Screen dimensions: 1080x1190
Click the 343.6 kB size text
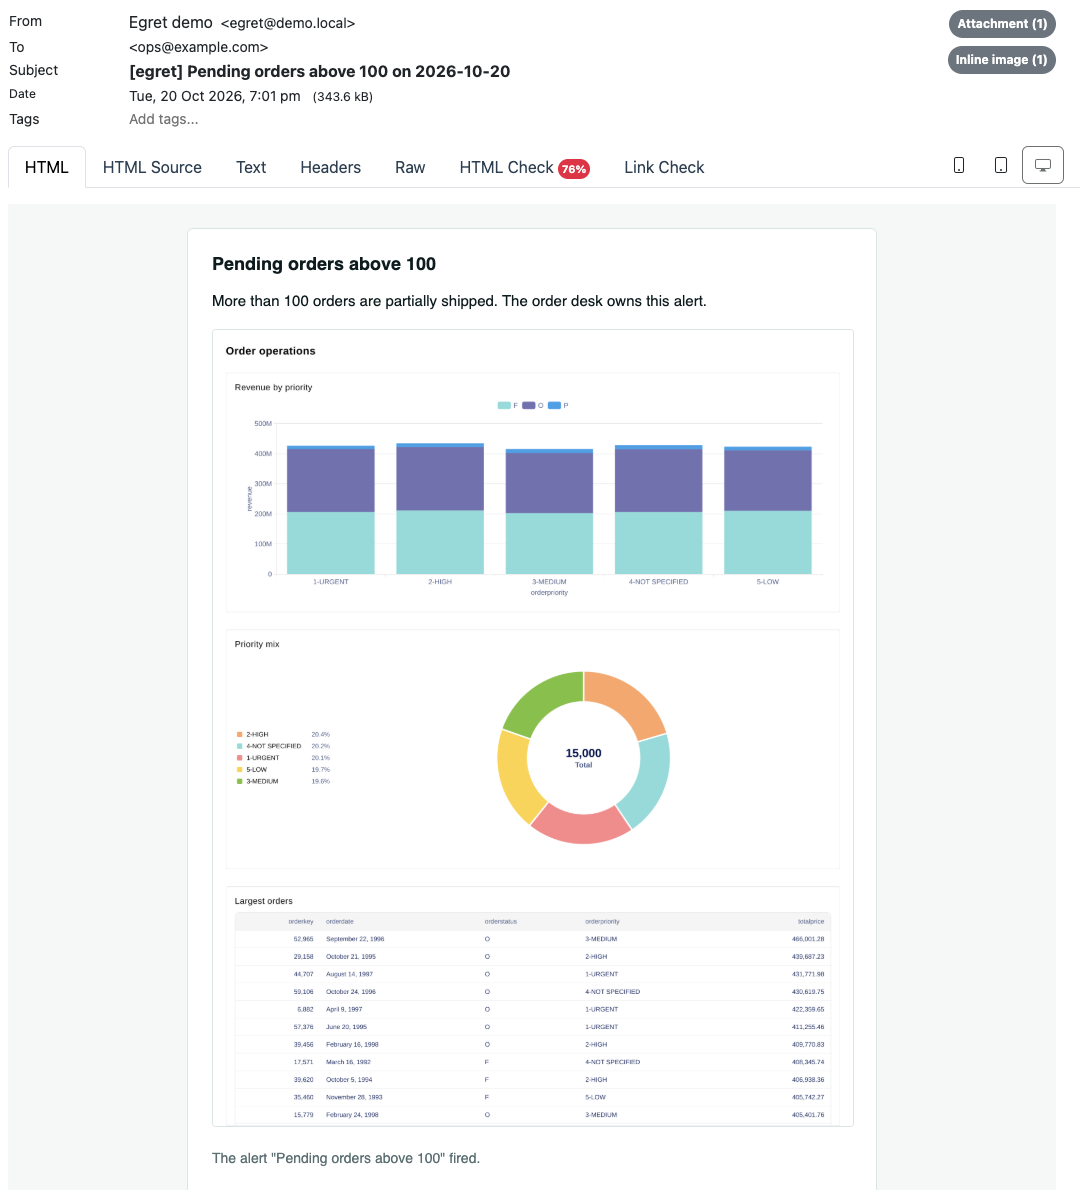(x=342, y=96)
